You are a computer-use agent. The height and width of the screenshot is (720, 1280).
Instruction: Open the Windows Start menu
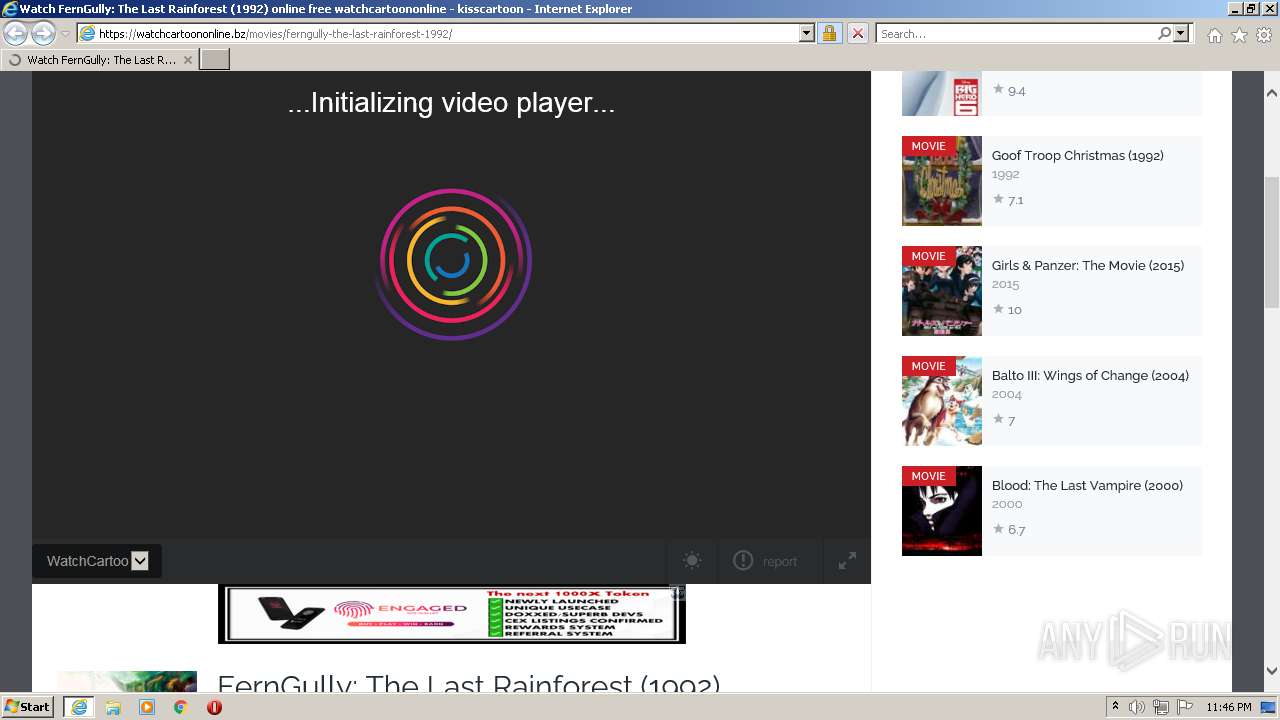click(x=27, y=707)
